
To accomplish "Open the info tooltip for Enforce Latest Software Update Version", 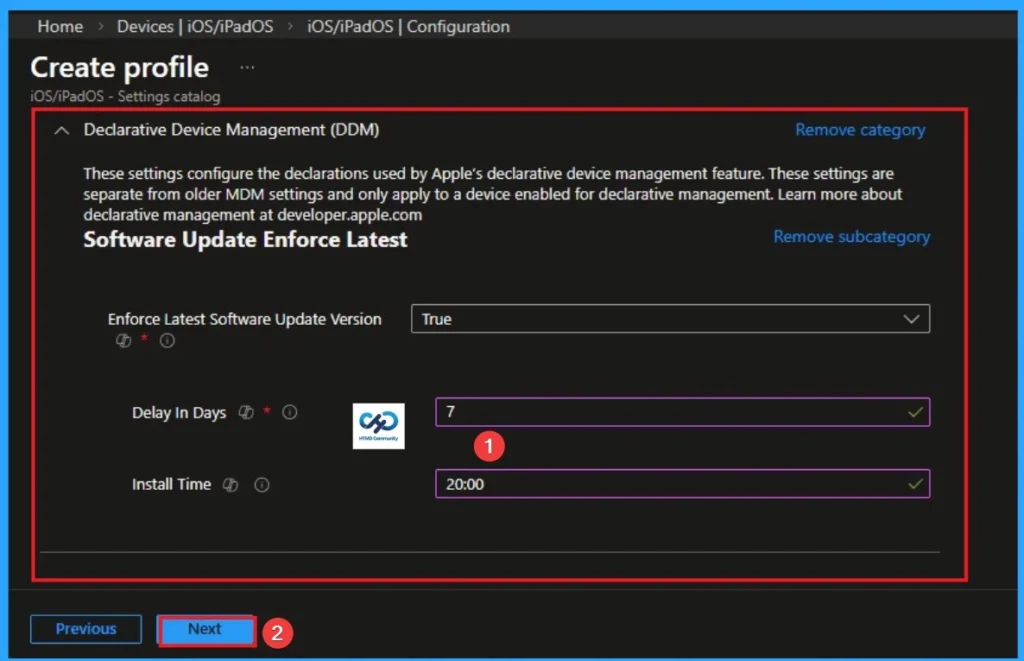I will tap(167, 340).
